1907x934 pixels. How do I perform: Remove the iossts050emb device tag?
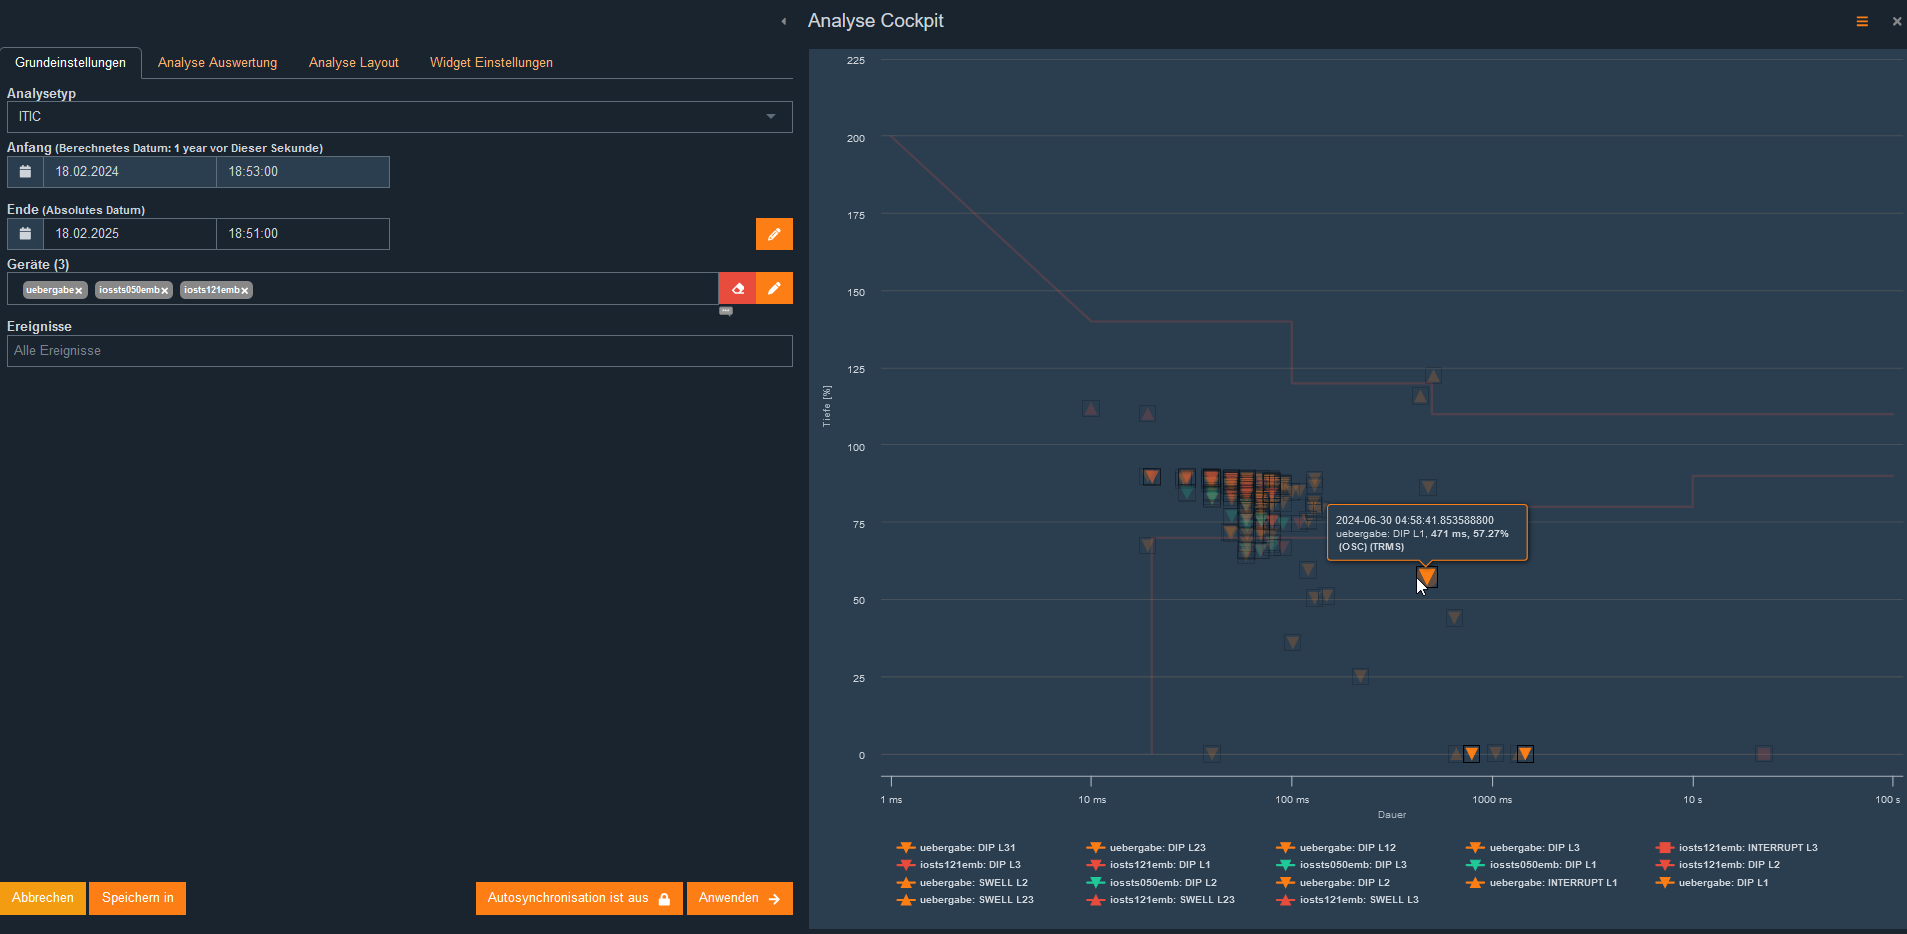(165, 291)
